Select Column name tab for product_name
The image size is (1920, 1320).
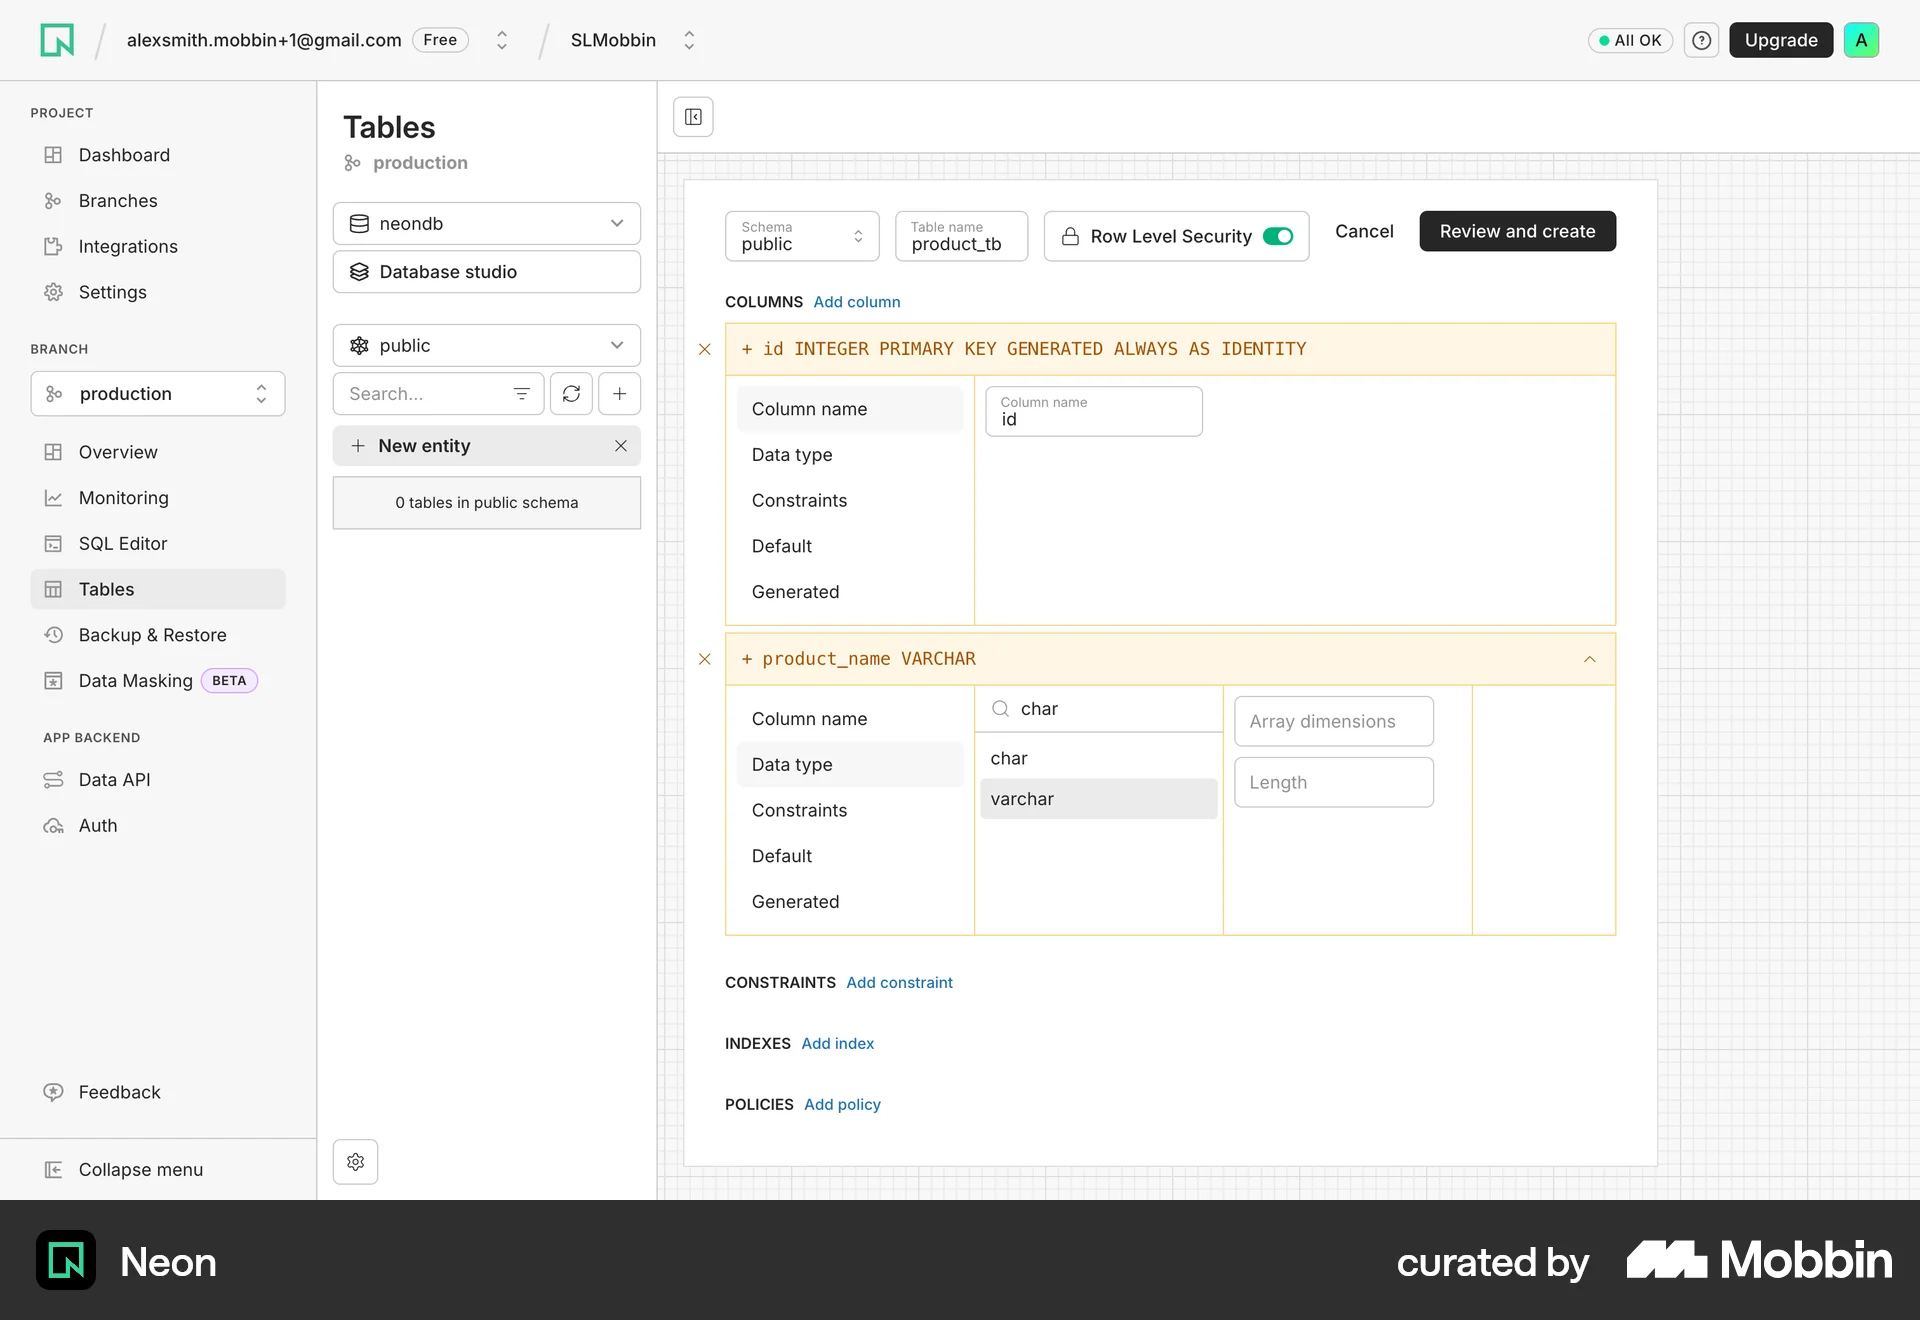[850, 719]
